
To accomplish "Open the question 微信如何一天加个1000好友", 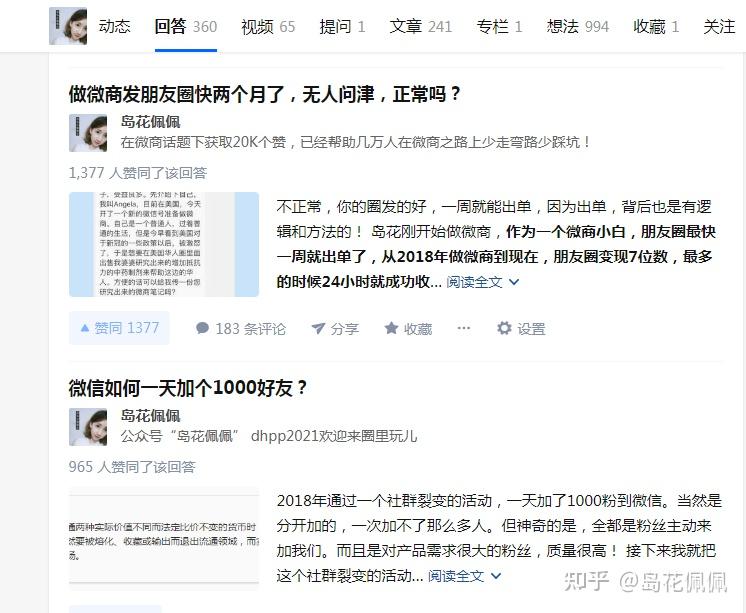I will coord(188,388).
